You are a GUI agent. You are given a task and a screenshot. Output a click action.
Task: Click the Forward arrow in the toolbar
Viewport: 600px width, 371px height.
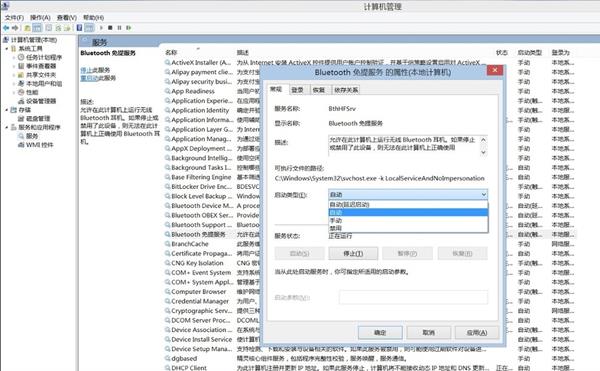point(15,28)
